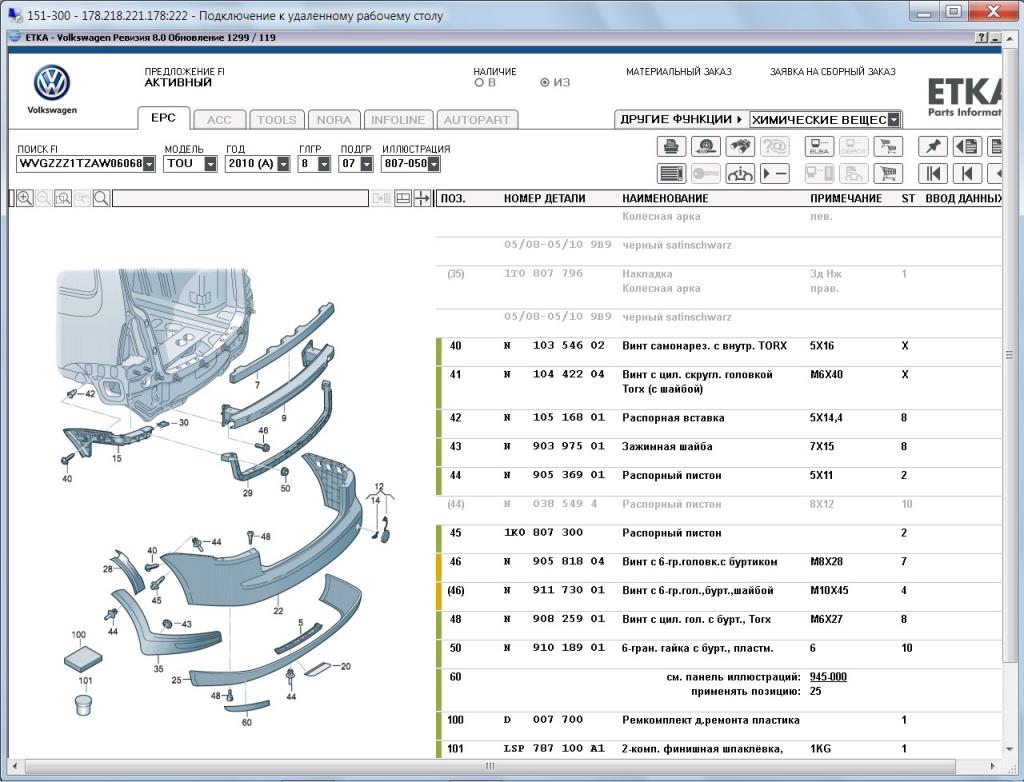This screenshot has height=782, width=1024.
Task: Click the information figure icon
Action: 740,174
